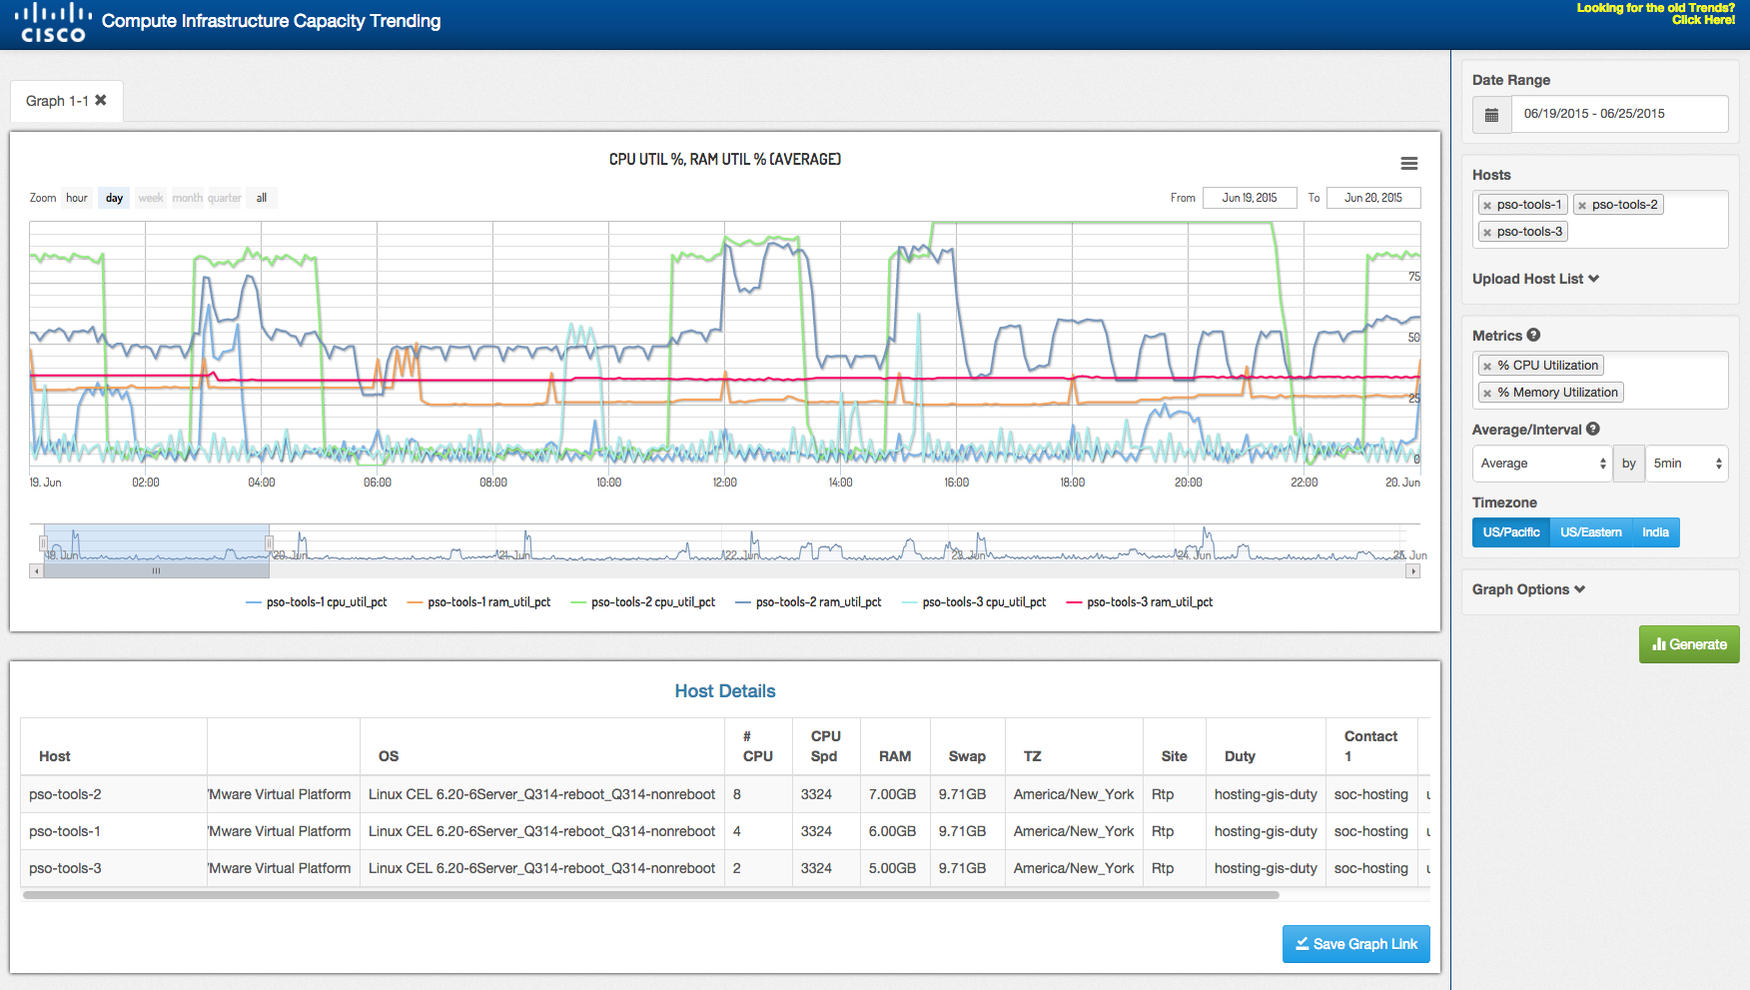Set chart zoom to hour
1750x990 pixels.
(77, 198)
